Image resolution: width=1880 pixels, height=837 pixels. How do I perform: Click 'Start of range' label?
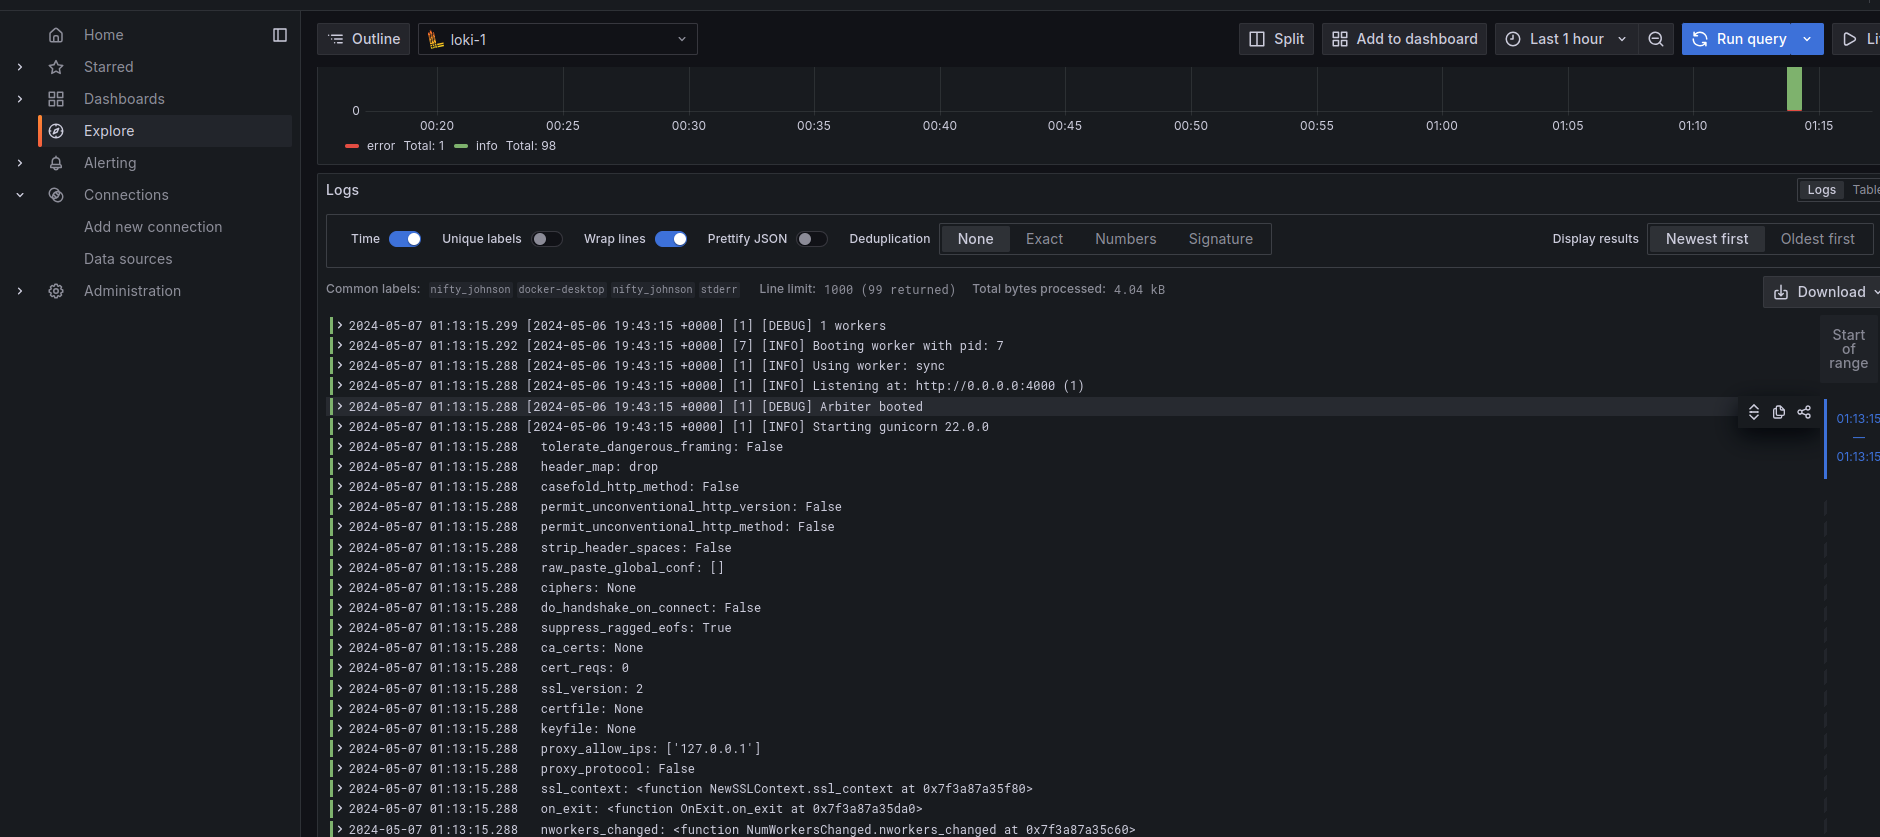coord(1848,349)
